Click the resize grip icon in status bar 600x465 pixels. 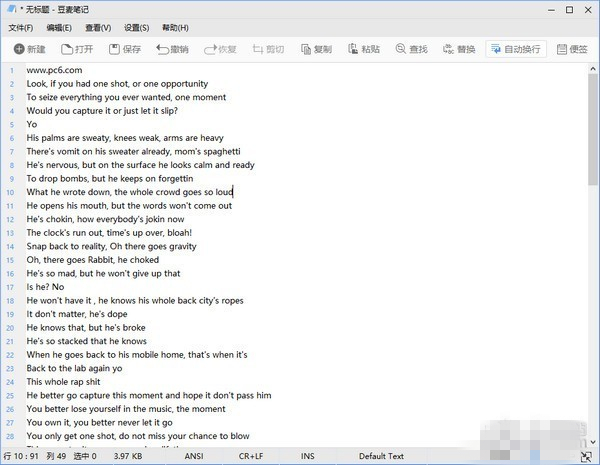(586, 456)
